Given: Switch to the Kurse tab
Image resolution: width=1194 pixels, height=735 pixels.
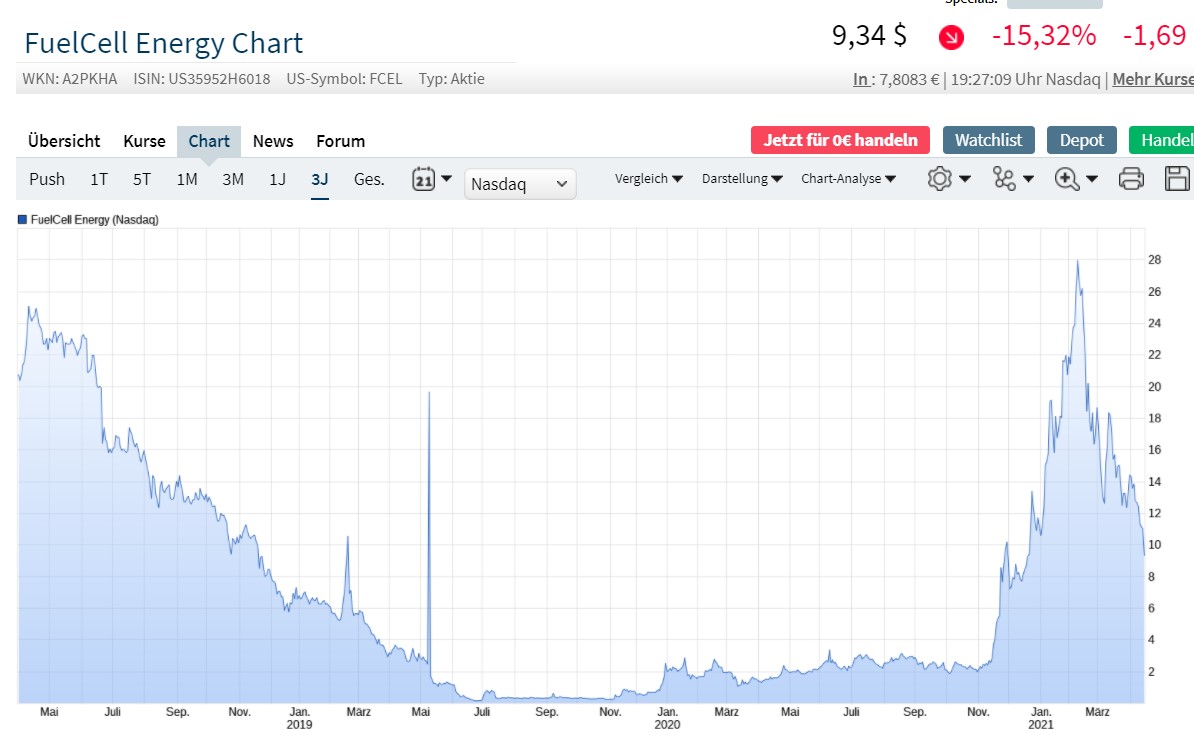Looking at the screenshot, I should 144,141.
